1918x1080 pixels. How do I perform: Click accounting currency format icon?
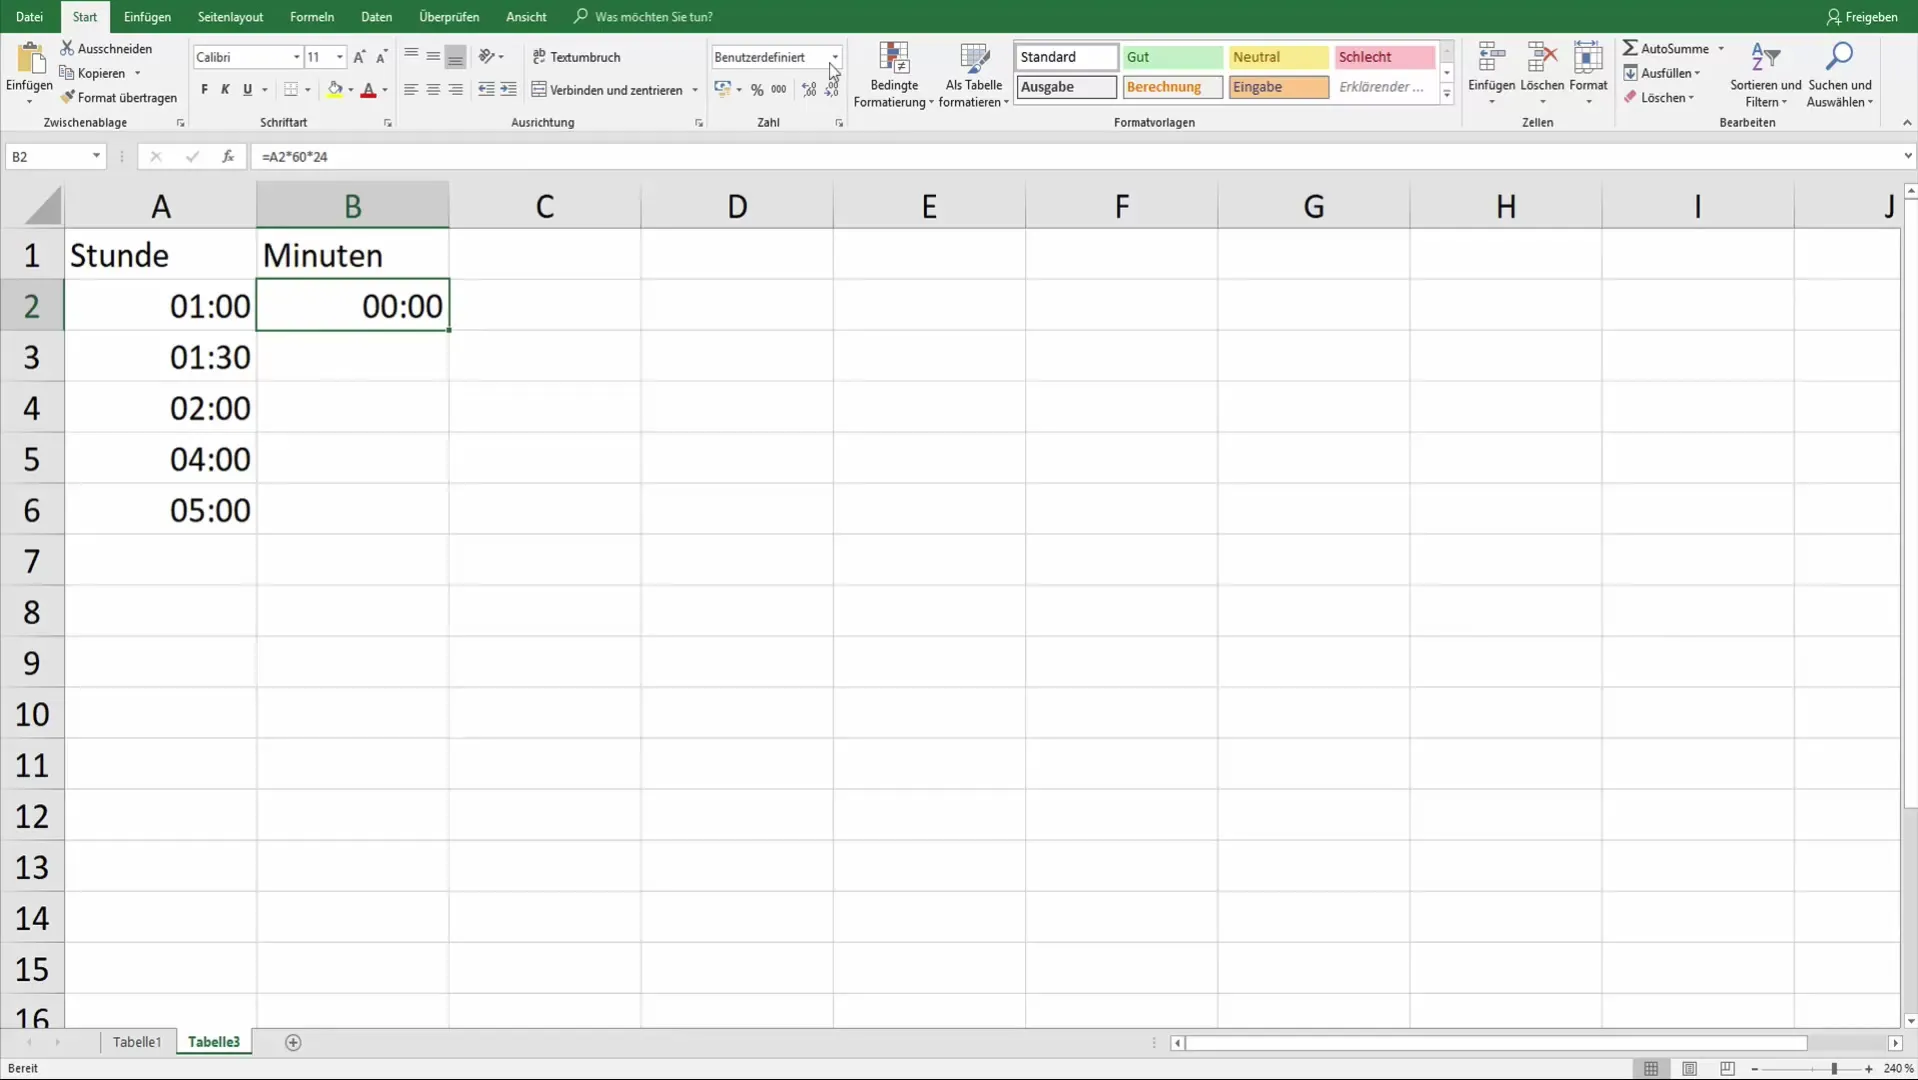[722, 89]
